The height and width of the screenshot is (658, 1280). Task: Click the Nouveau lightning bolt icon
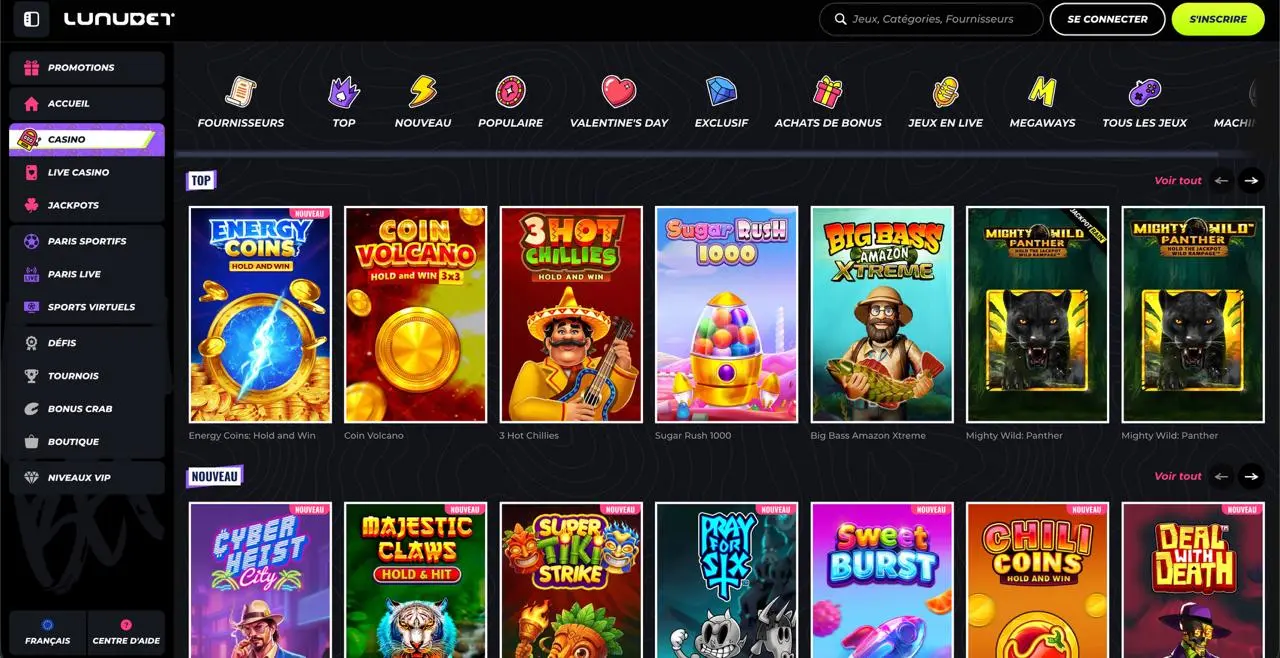[x=422, y=93]
